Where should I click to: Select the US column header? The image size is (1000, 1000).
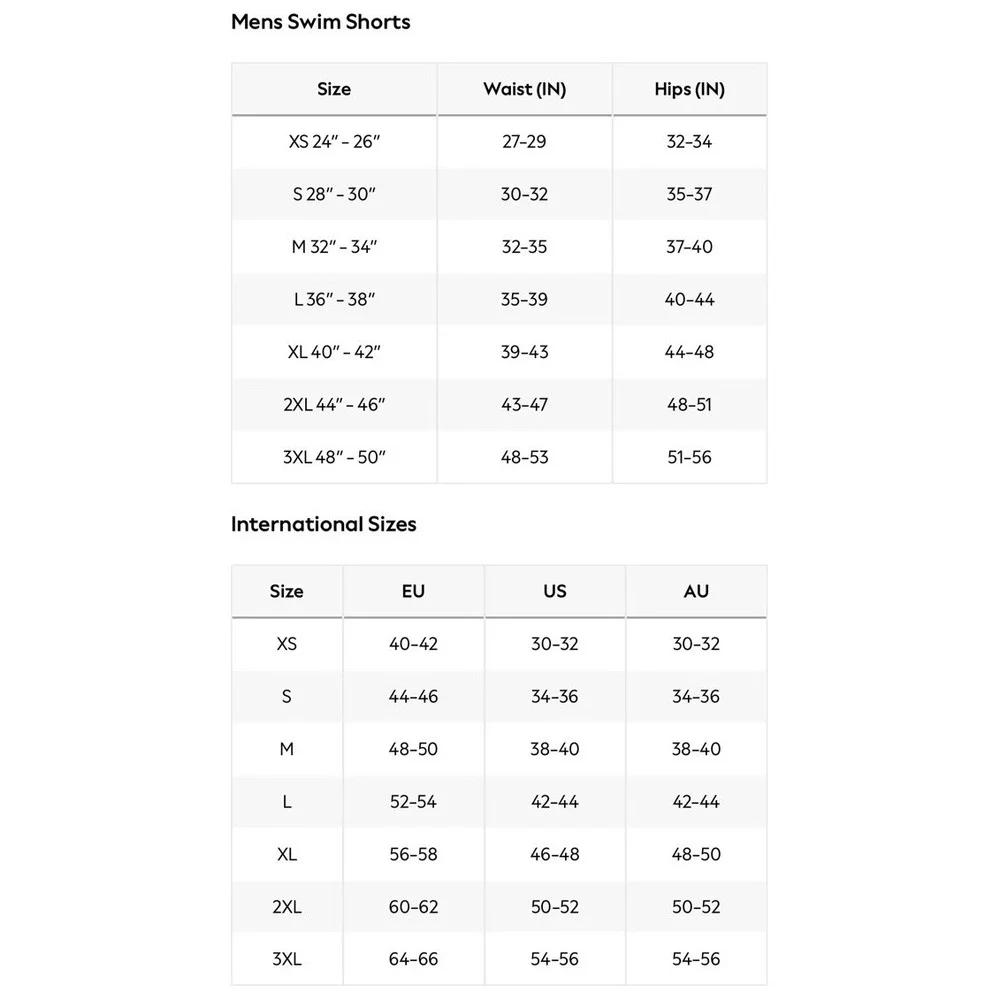[555, 591]
